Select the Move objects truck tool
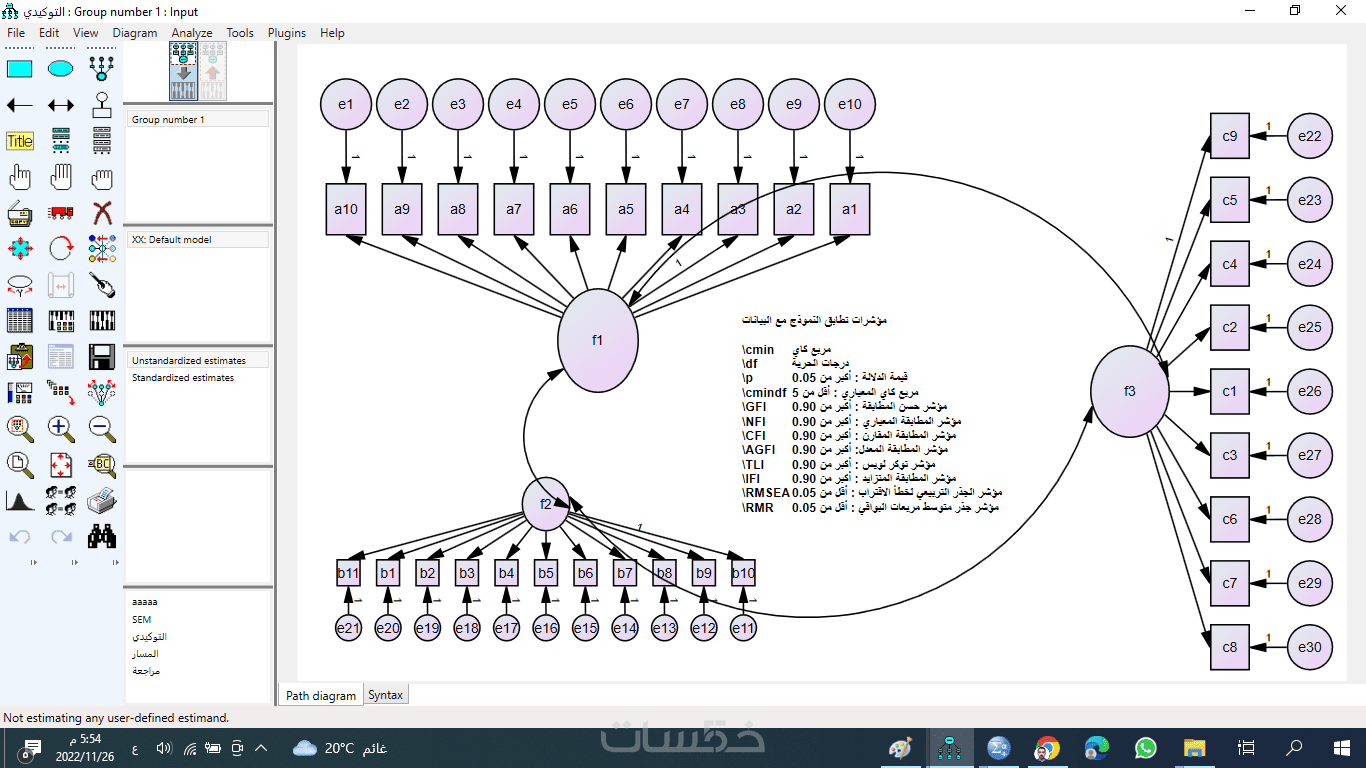Screen dimensions: 1366x768 click(x=61, y=212)
